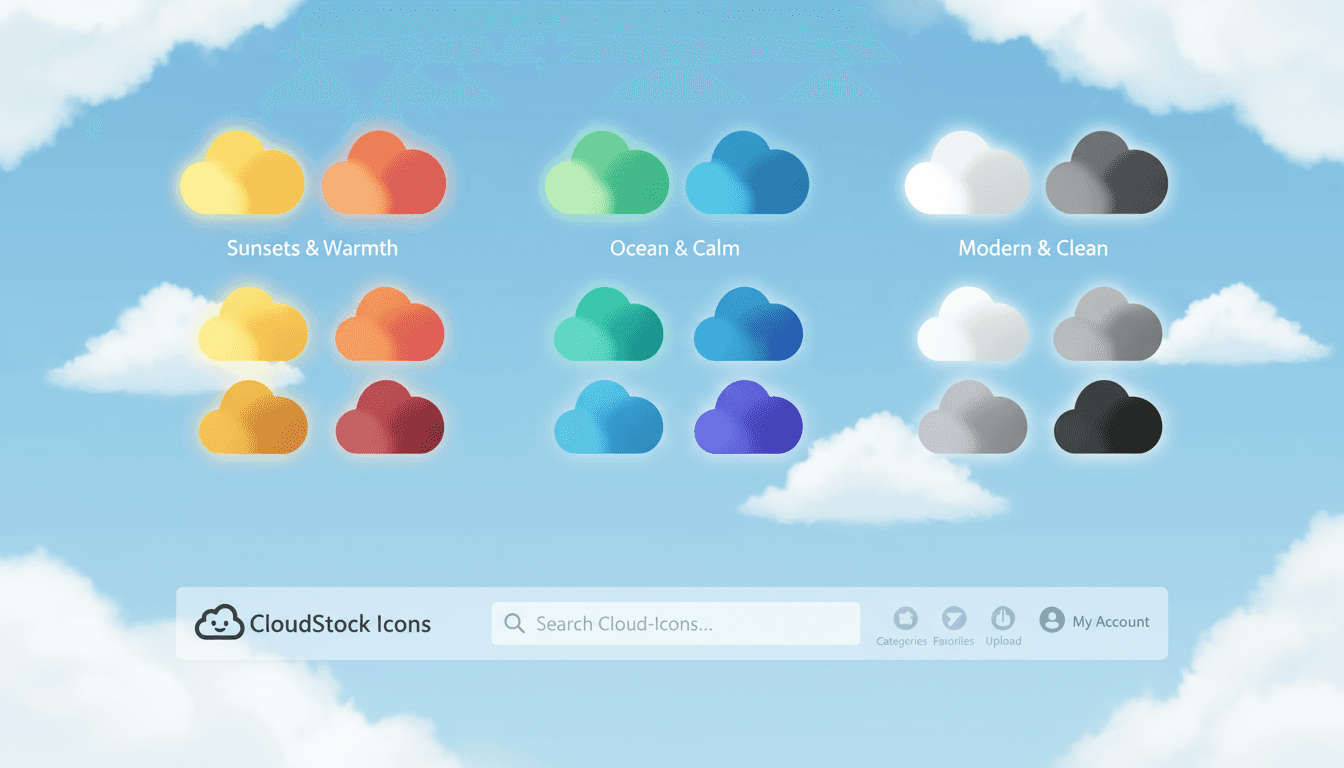Click the Upload icon
1344x768 pixels.
(1003, 618)
